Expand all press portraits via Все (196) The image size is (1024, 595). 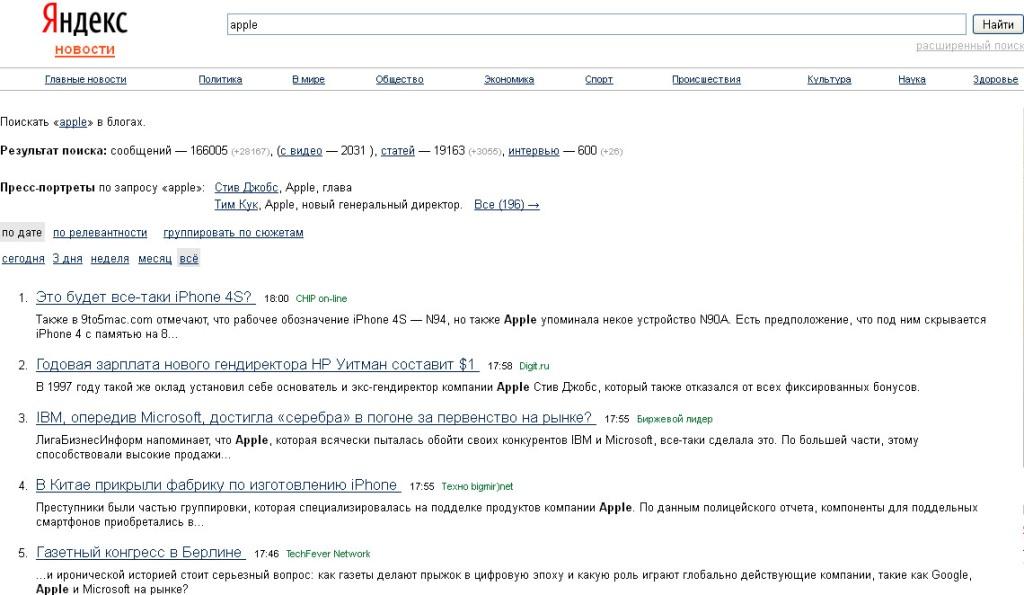(506, 205)
